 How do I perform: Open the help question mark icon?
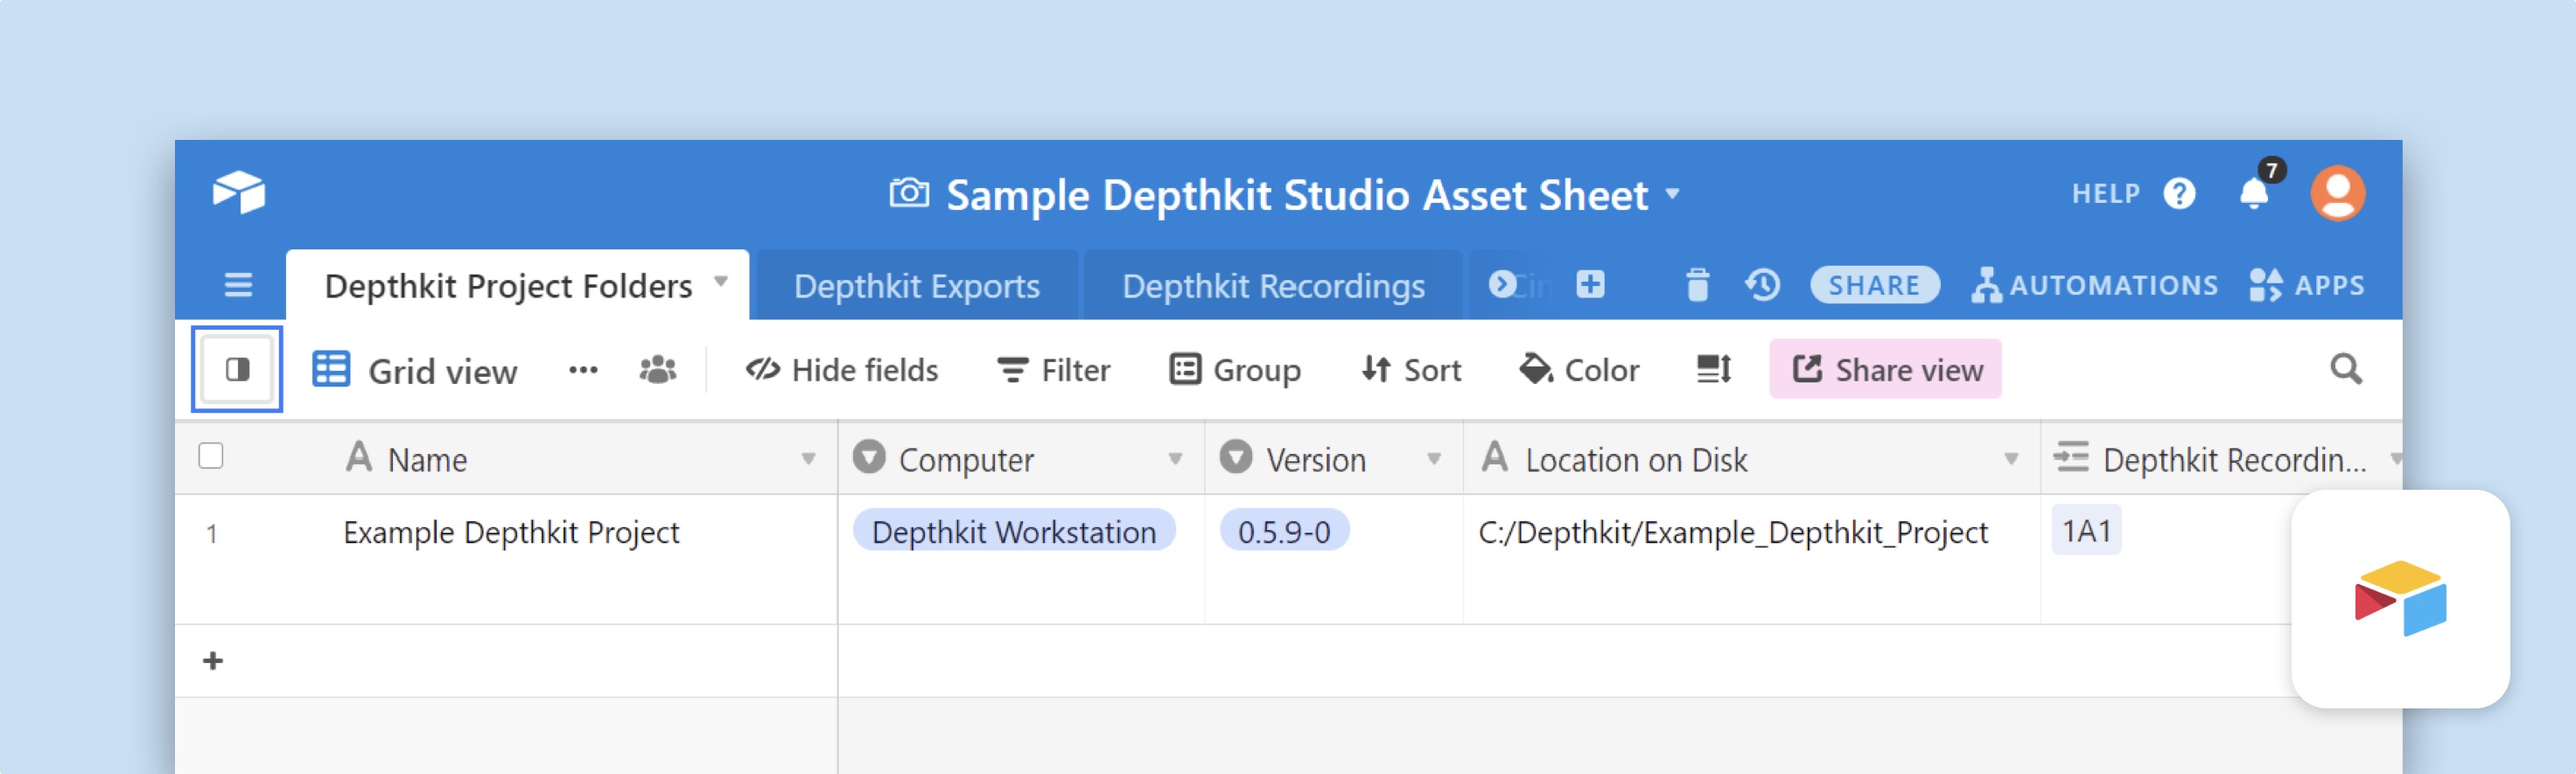(x=2179, y=193)
